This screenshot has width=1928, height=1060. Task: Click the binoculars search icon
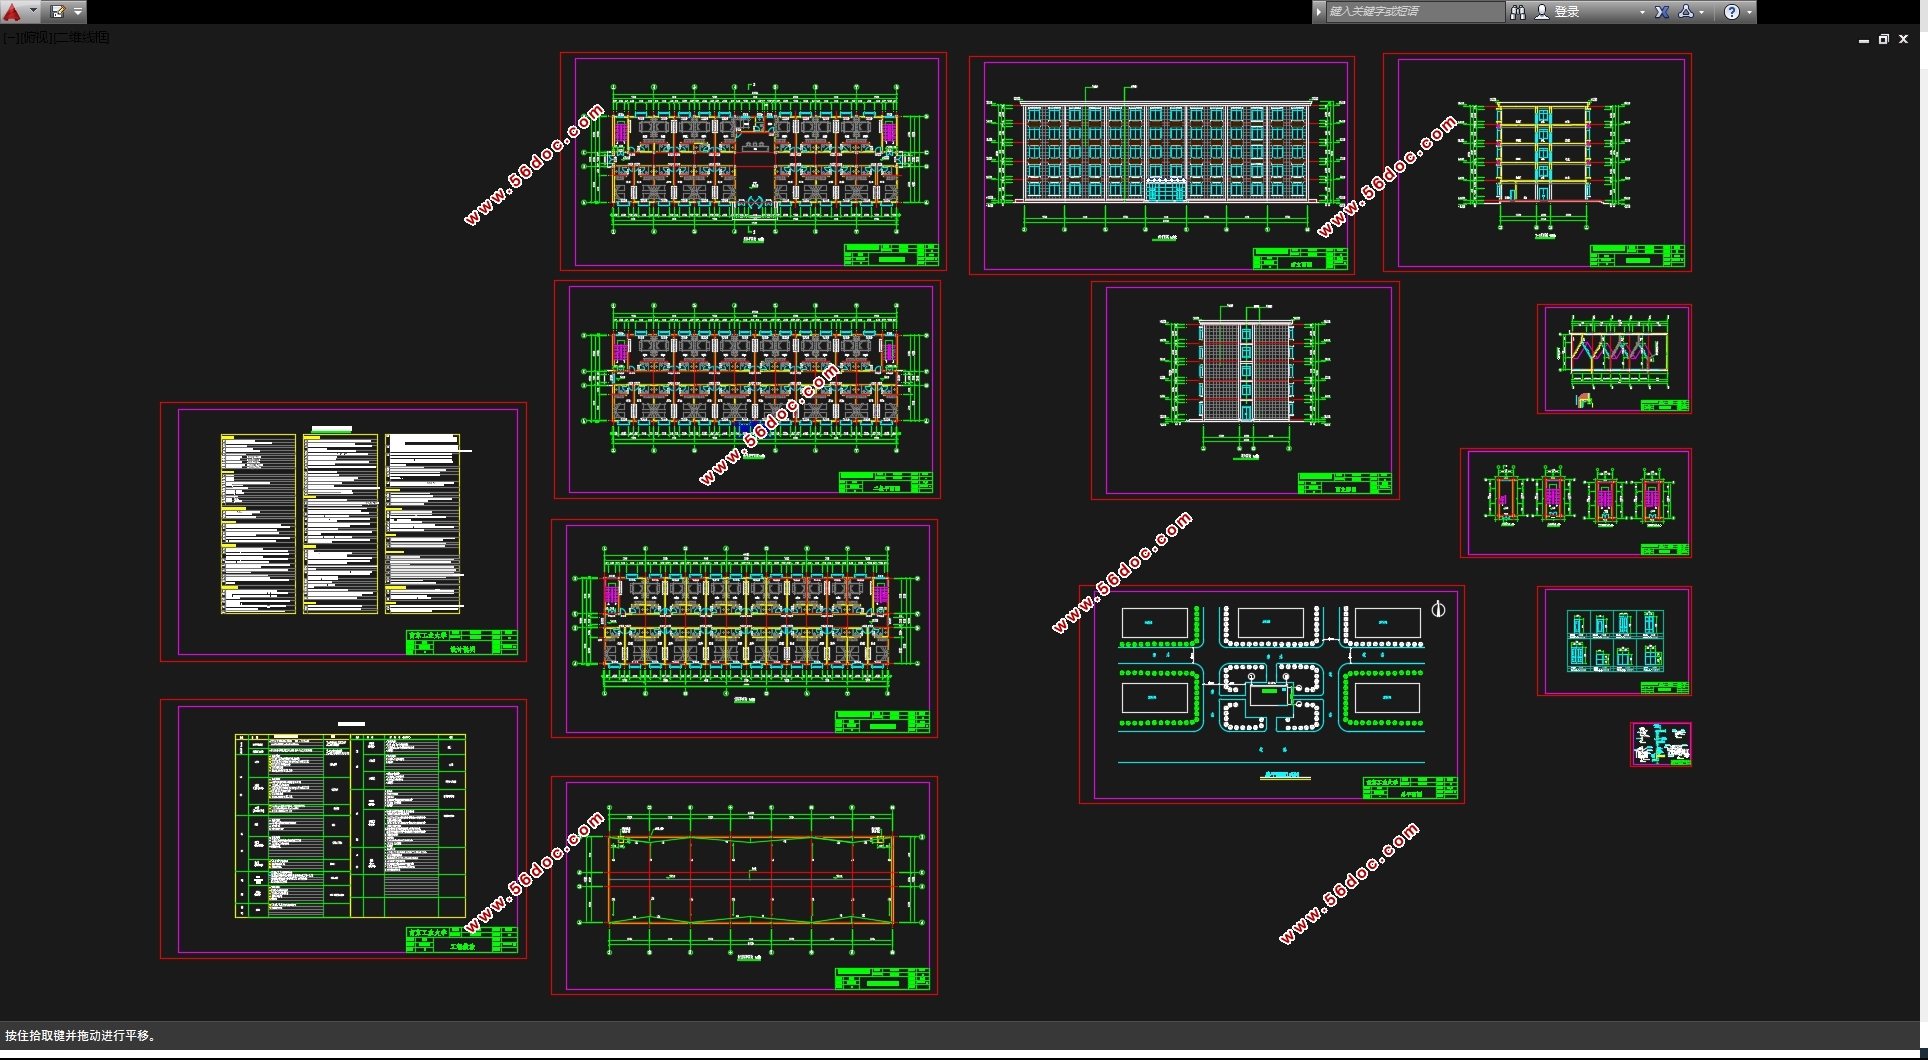pos(1518,12)
